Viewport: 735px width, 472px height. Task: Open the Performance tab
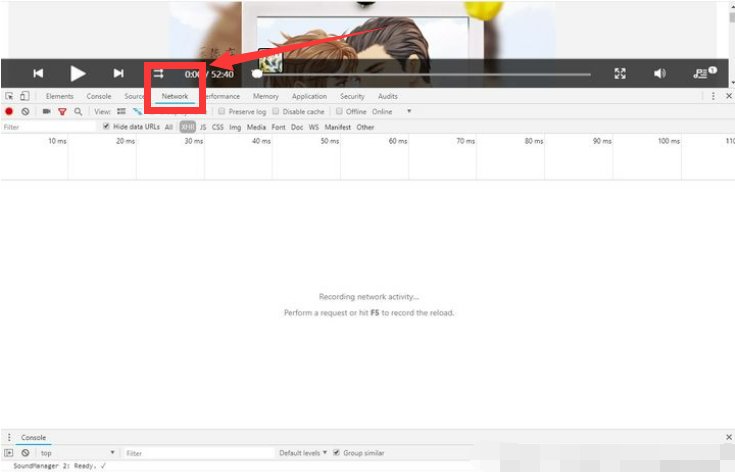pyautogui.click(x=223, y=96)
